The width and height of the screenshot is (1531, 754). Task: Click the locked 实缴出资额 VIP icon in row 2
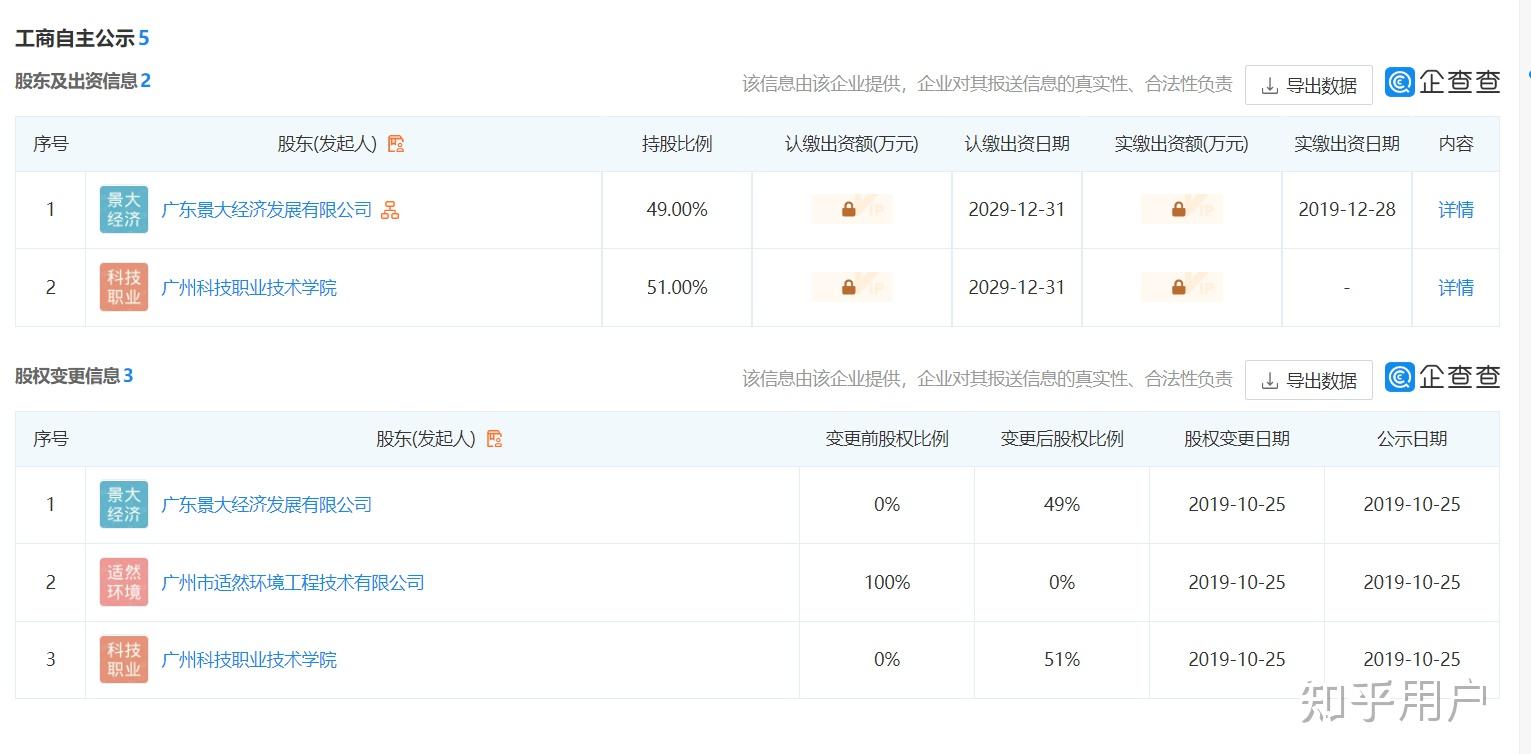pos(1179,288)
